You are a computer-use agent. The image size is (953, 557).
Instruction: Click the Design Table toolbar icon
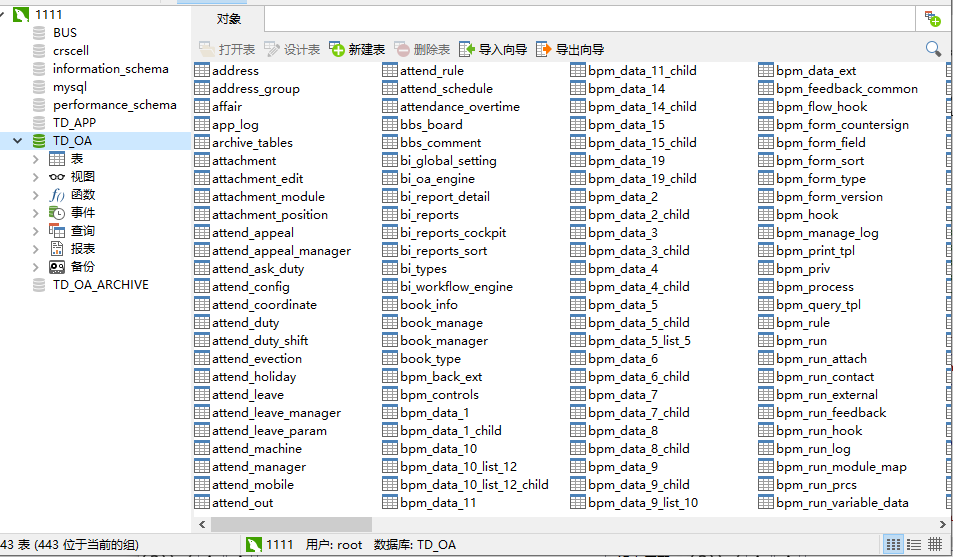[272, 49]
